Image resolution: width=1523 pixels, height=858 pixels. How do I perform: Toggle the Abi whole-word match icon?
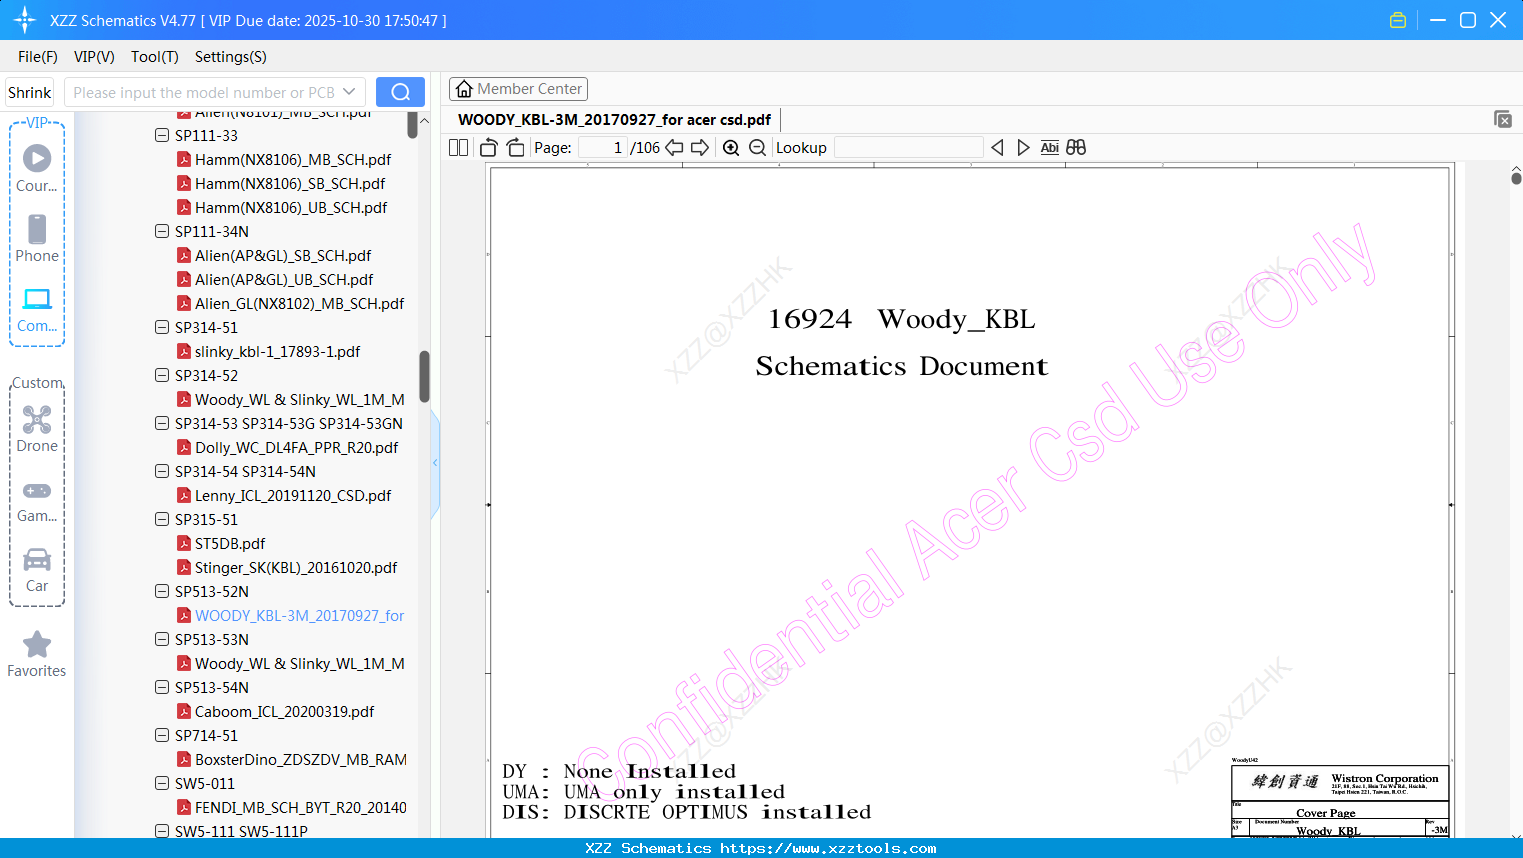point(1049,148)
